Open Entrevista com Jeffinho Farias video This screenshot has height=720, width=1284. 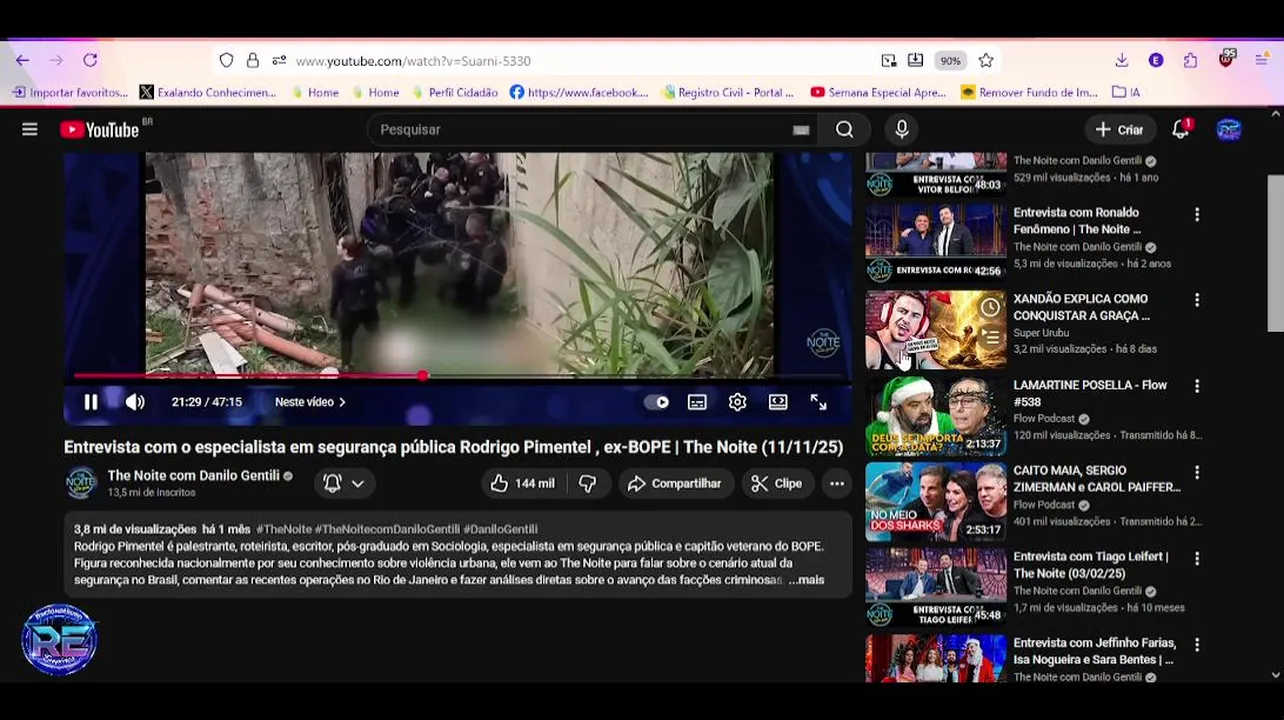1095,650
